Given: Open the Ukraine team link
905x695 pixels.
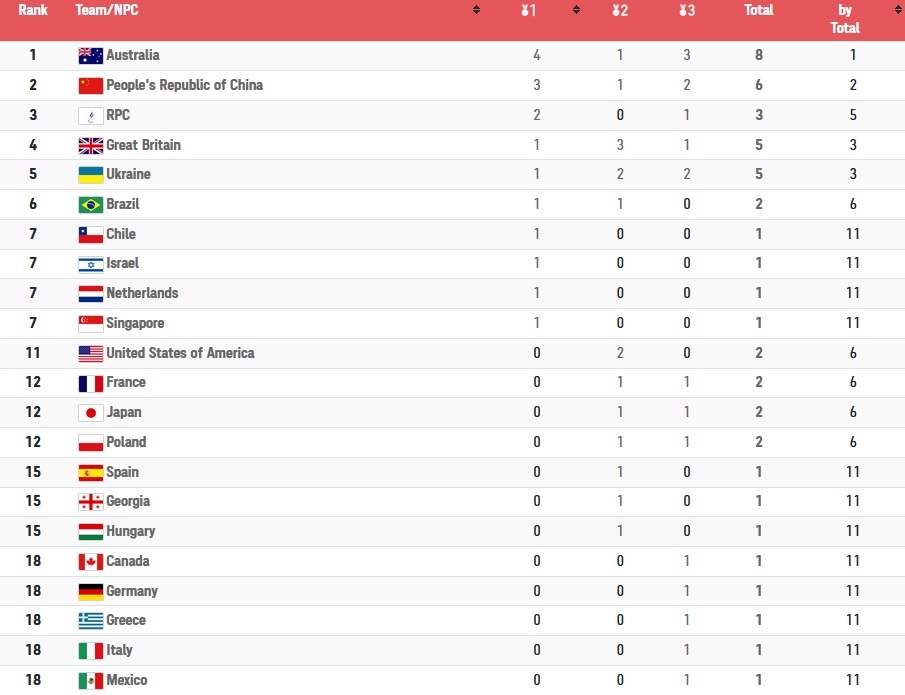Looking at the screenshot, I should pyautogui.click(x=128, y=174).
